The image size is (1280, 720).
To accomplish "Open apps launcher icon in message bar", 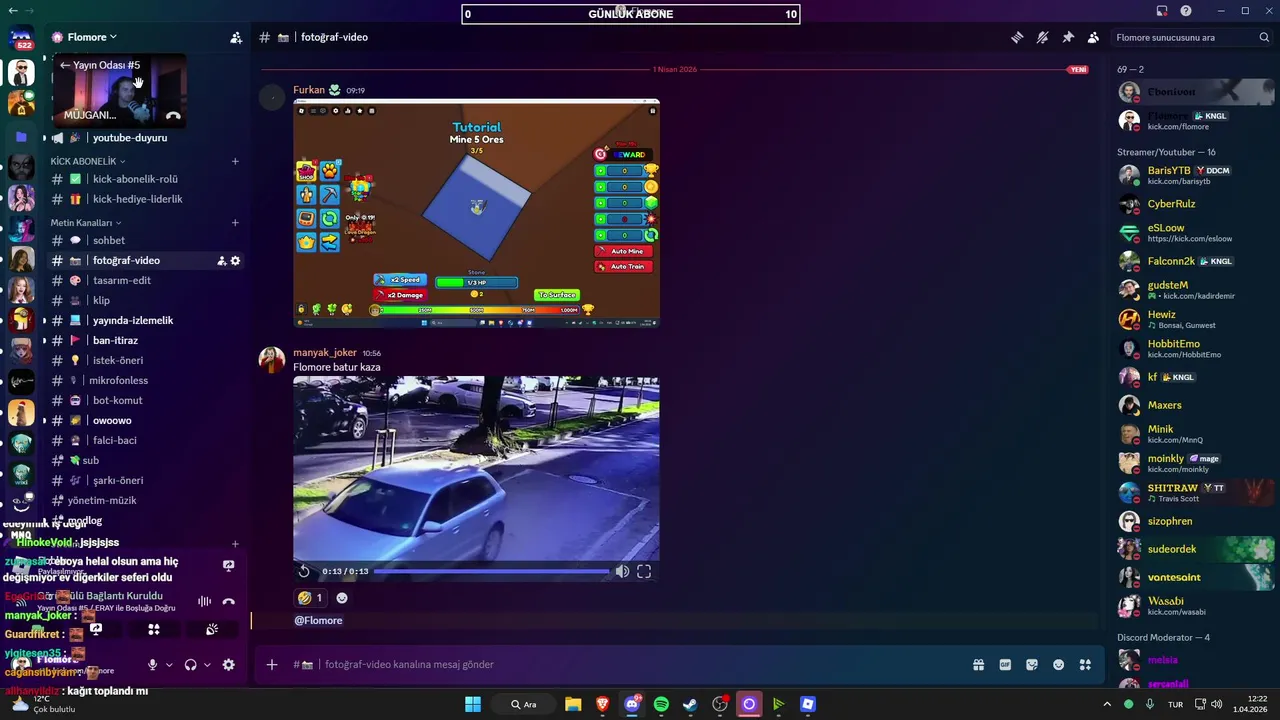I will tap(1085, 665).
